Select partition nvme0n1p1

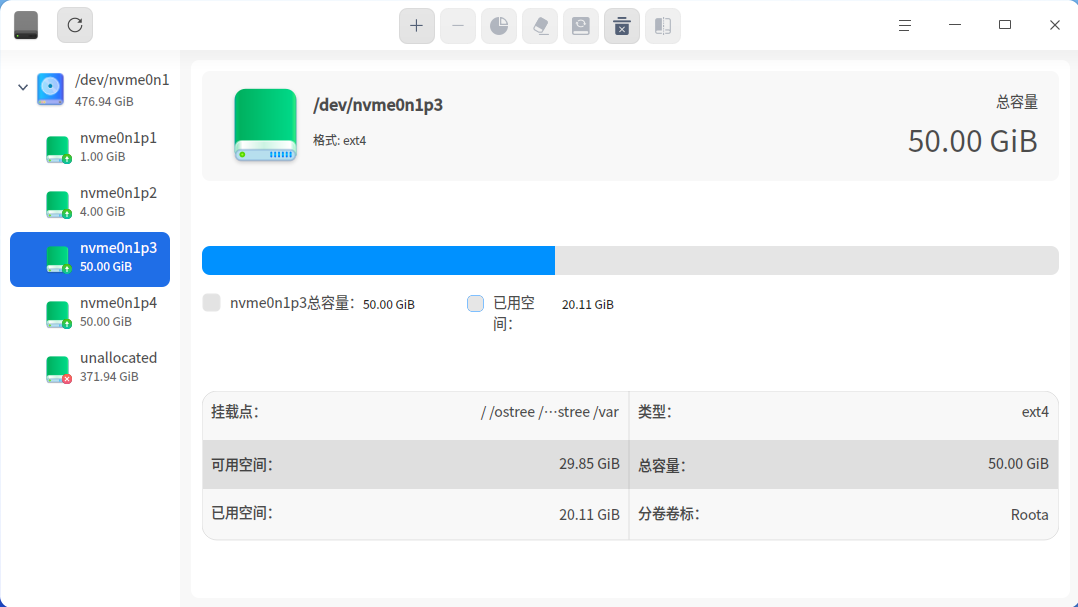[90, 147]
